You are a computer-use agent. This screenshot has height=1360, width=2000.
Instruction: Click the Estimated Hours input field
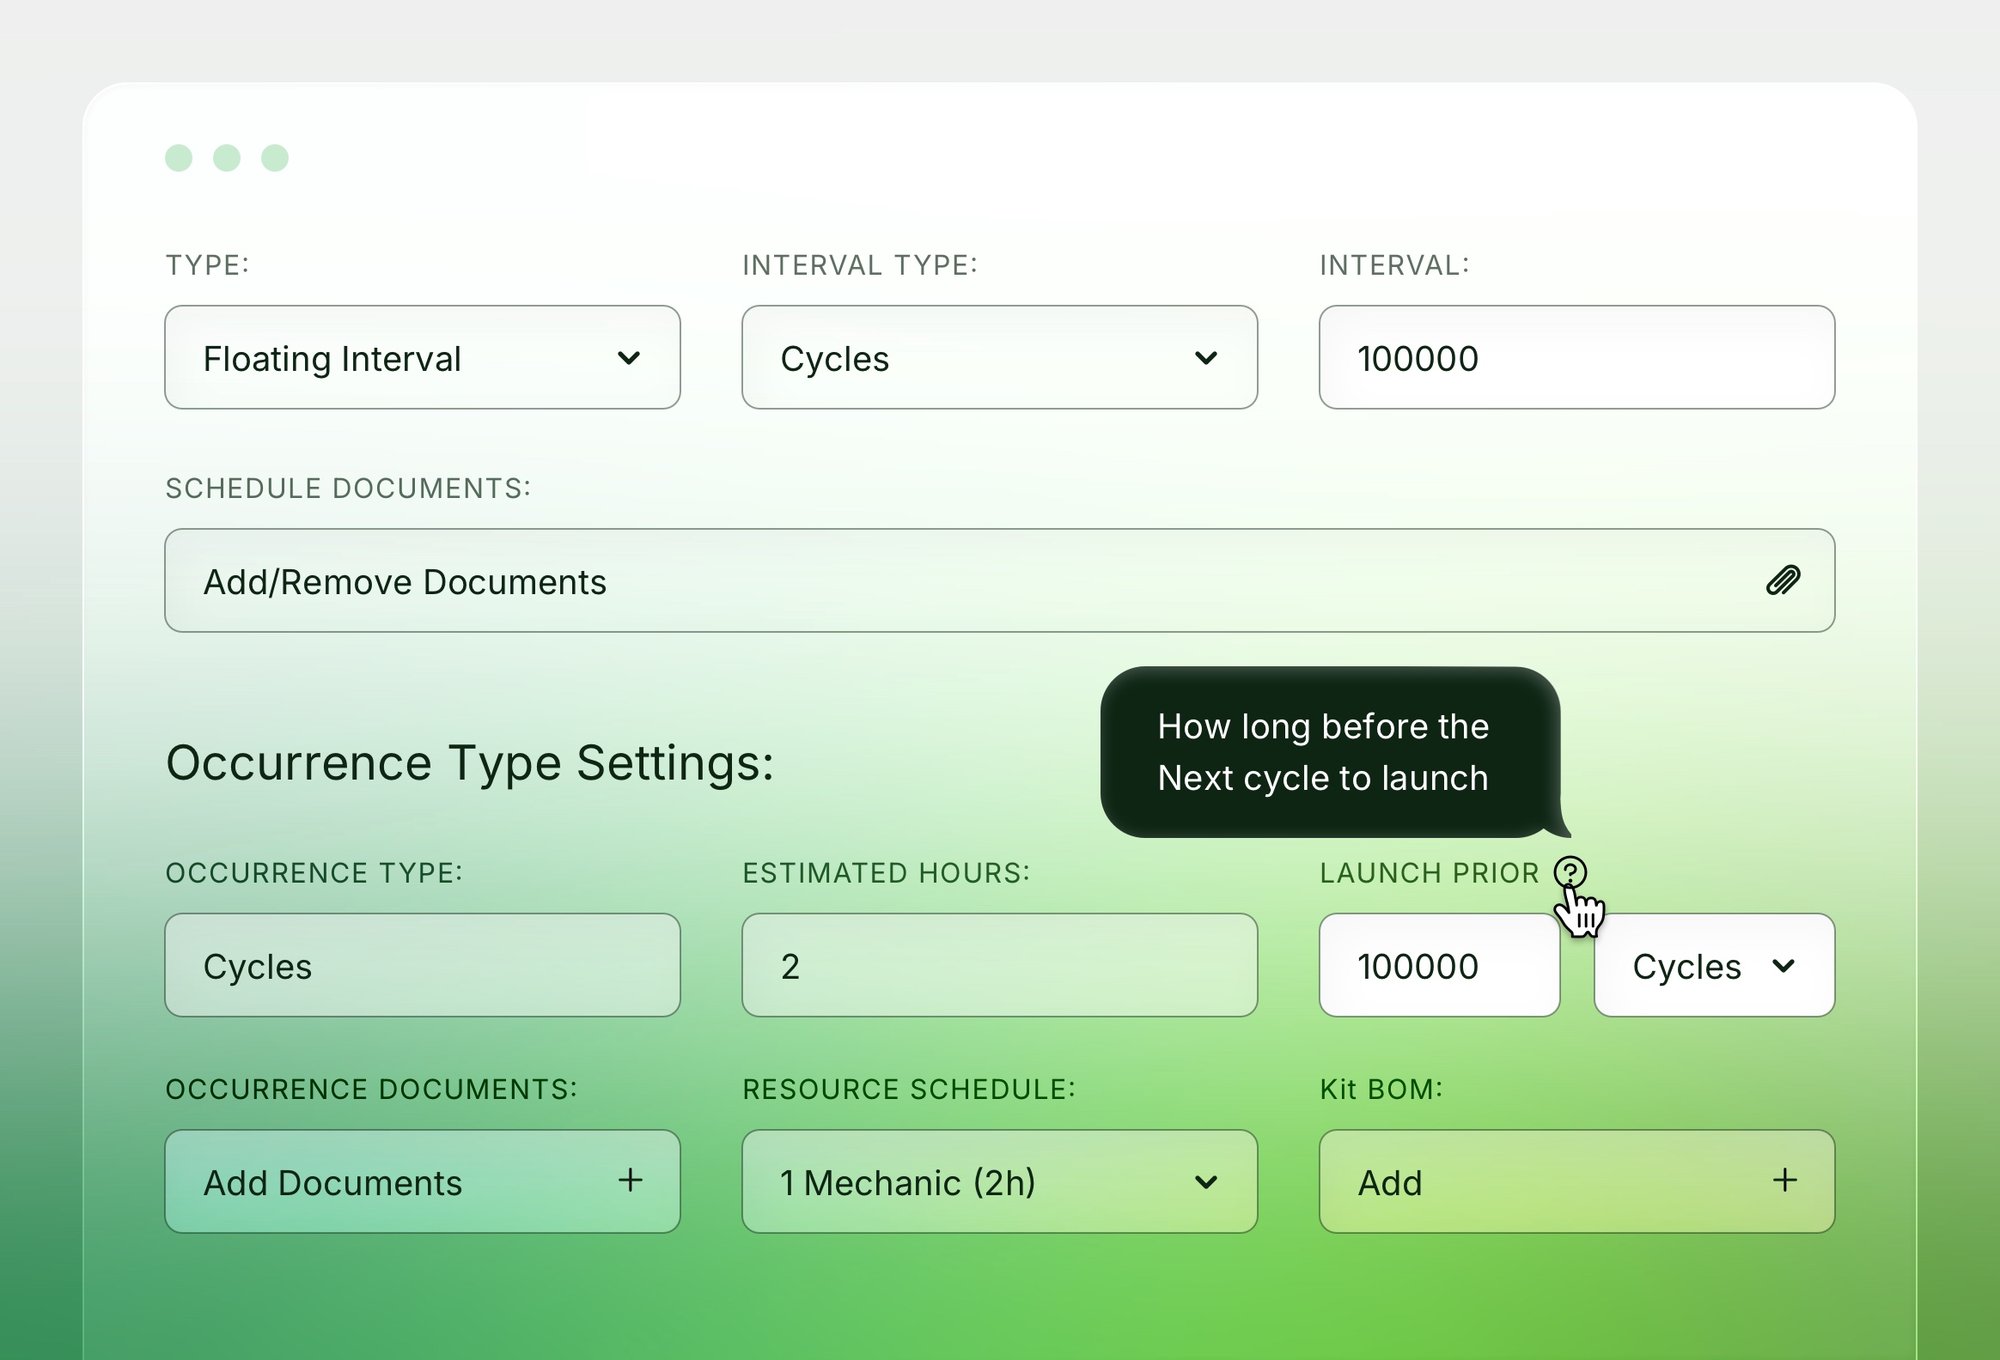tap(999, 965)
